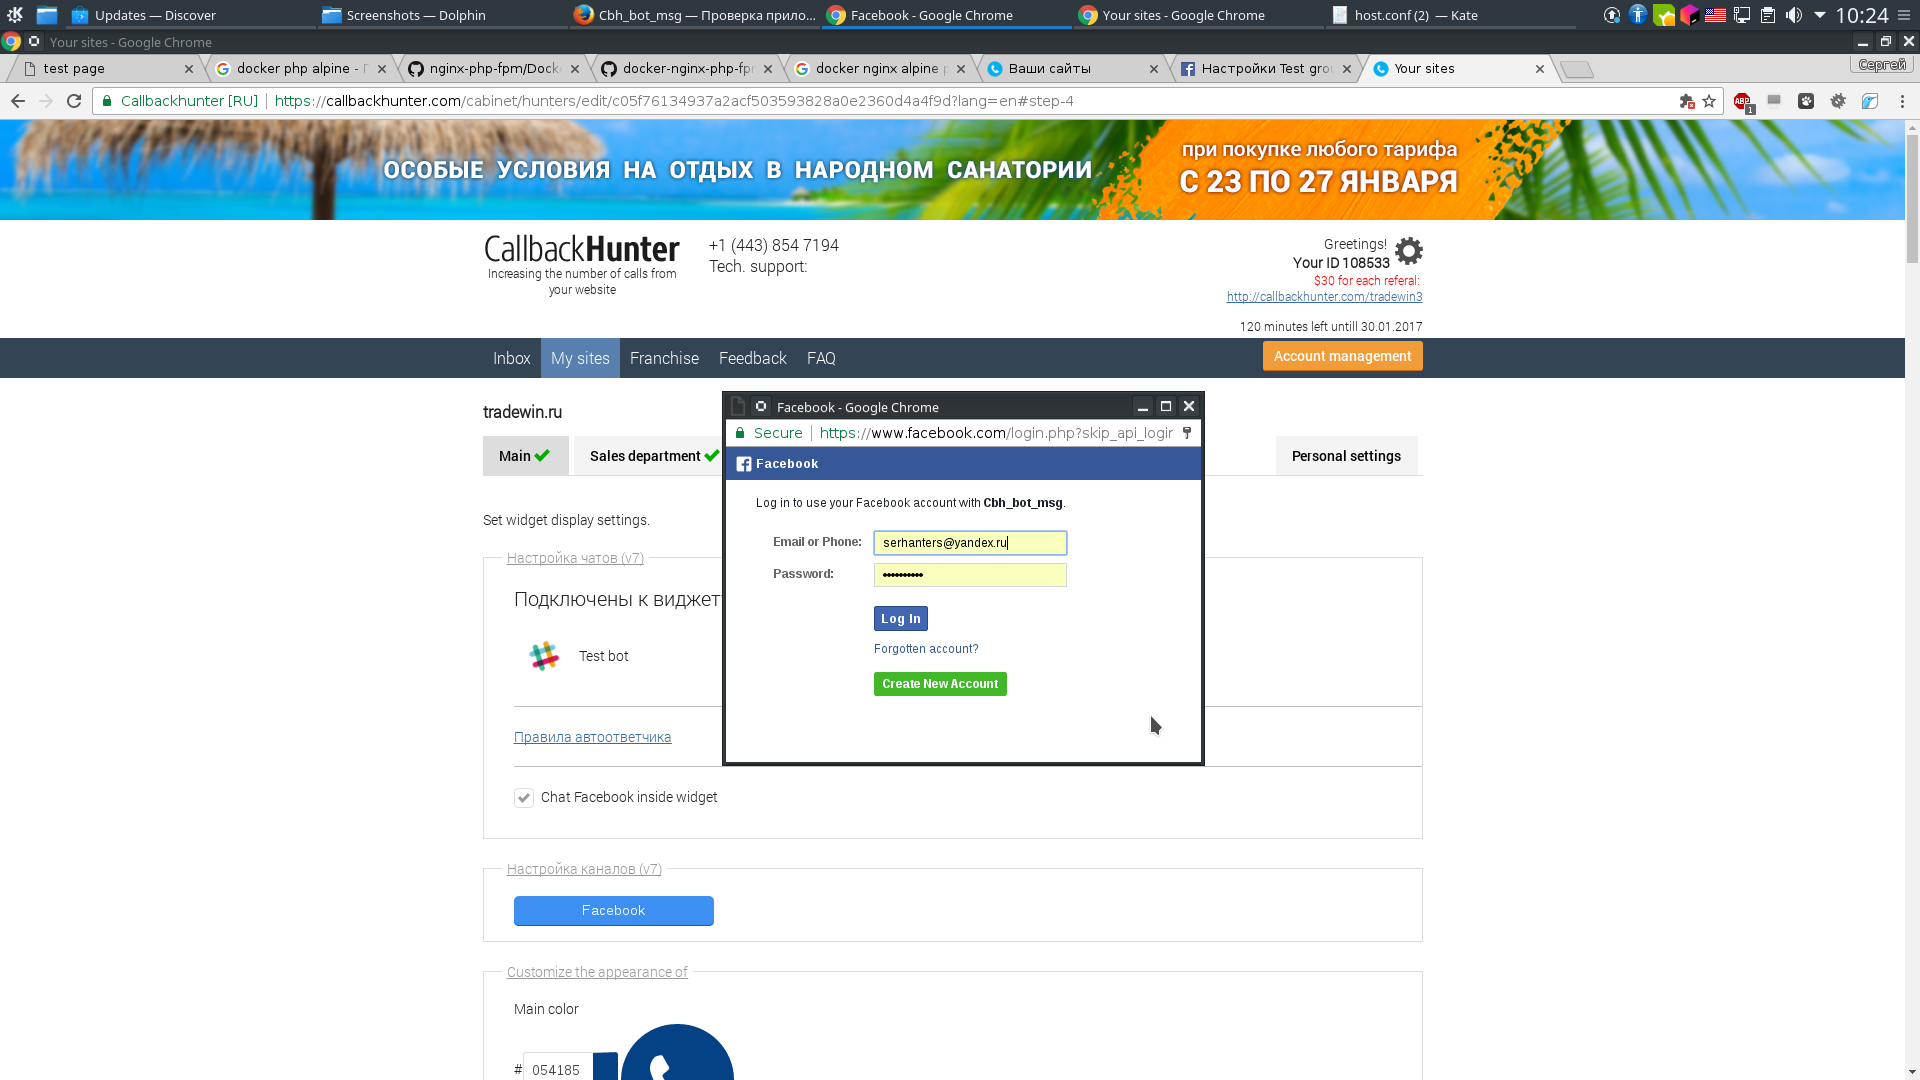Open the volume control tray icon
Screen dimensions: 1920x1080
click(x=1794, y=15)
